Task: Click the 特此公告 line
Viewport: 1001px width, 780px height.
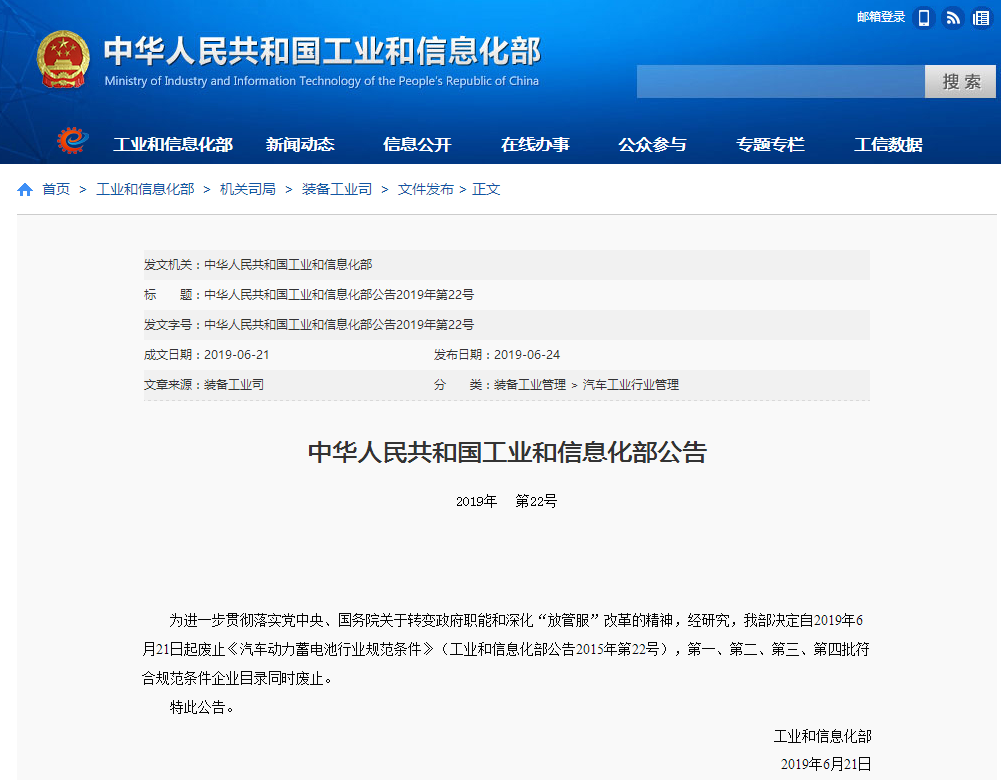Action: click(x=202, y=707)
